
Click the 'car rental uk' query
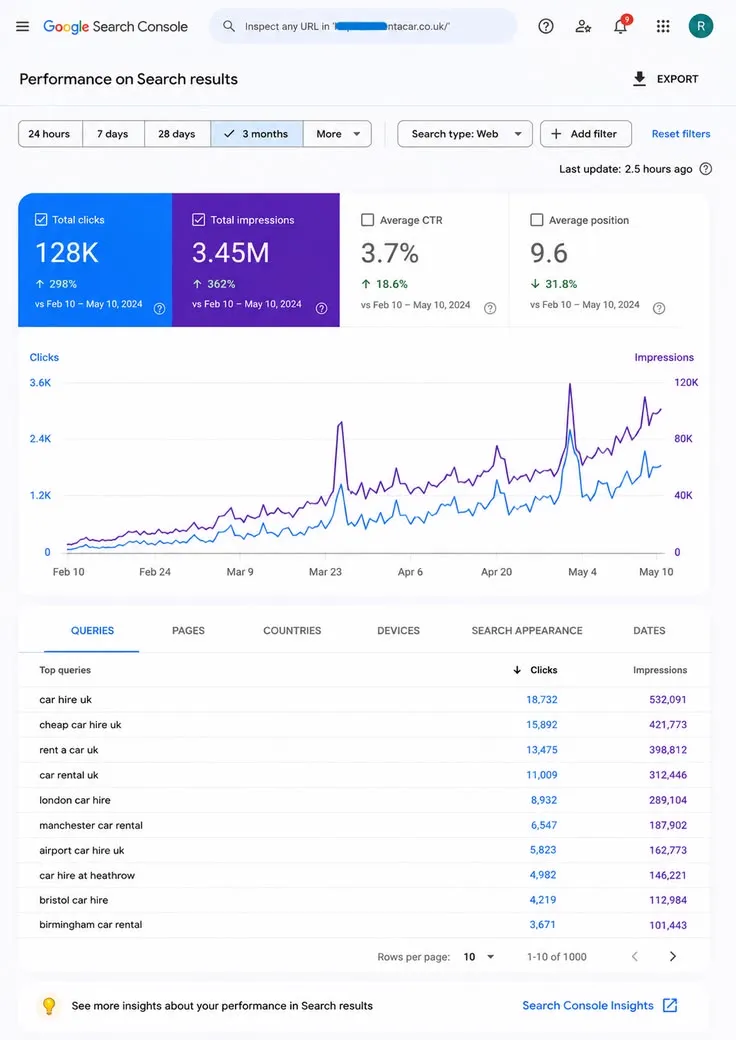[69, 775]
